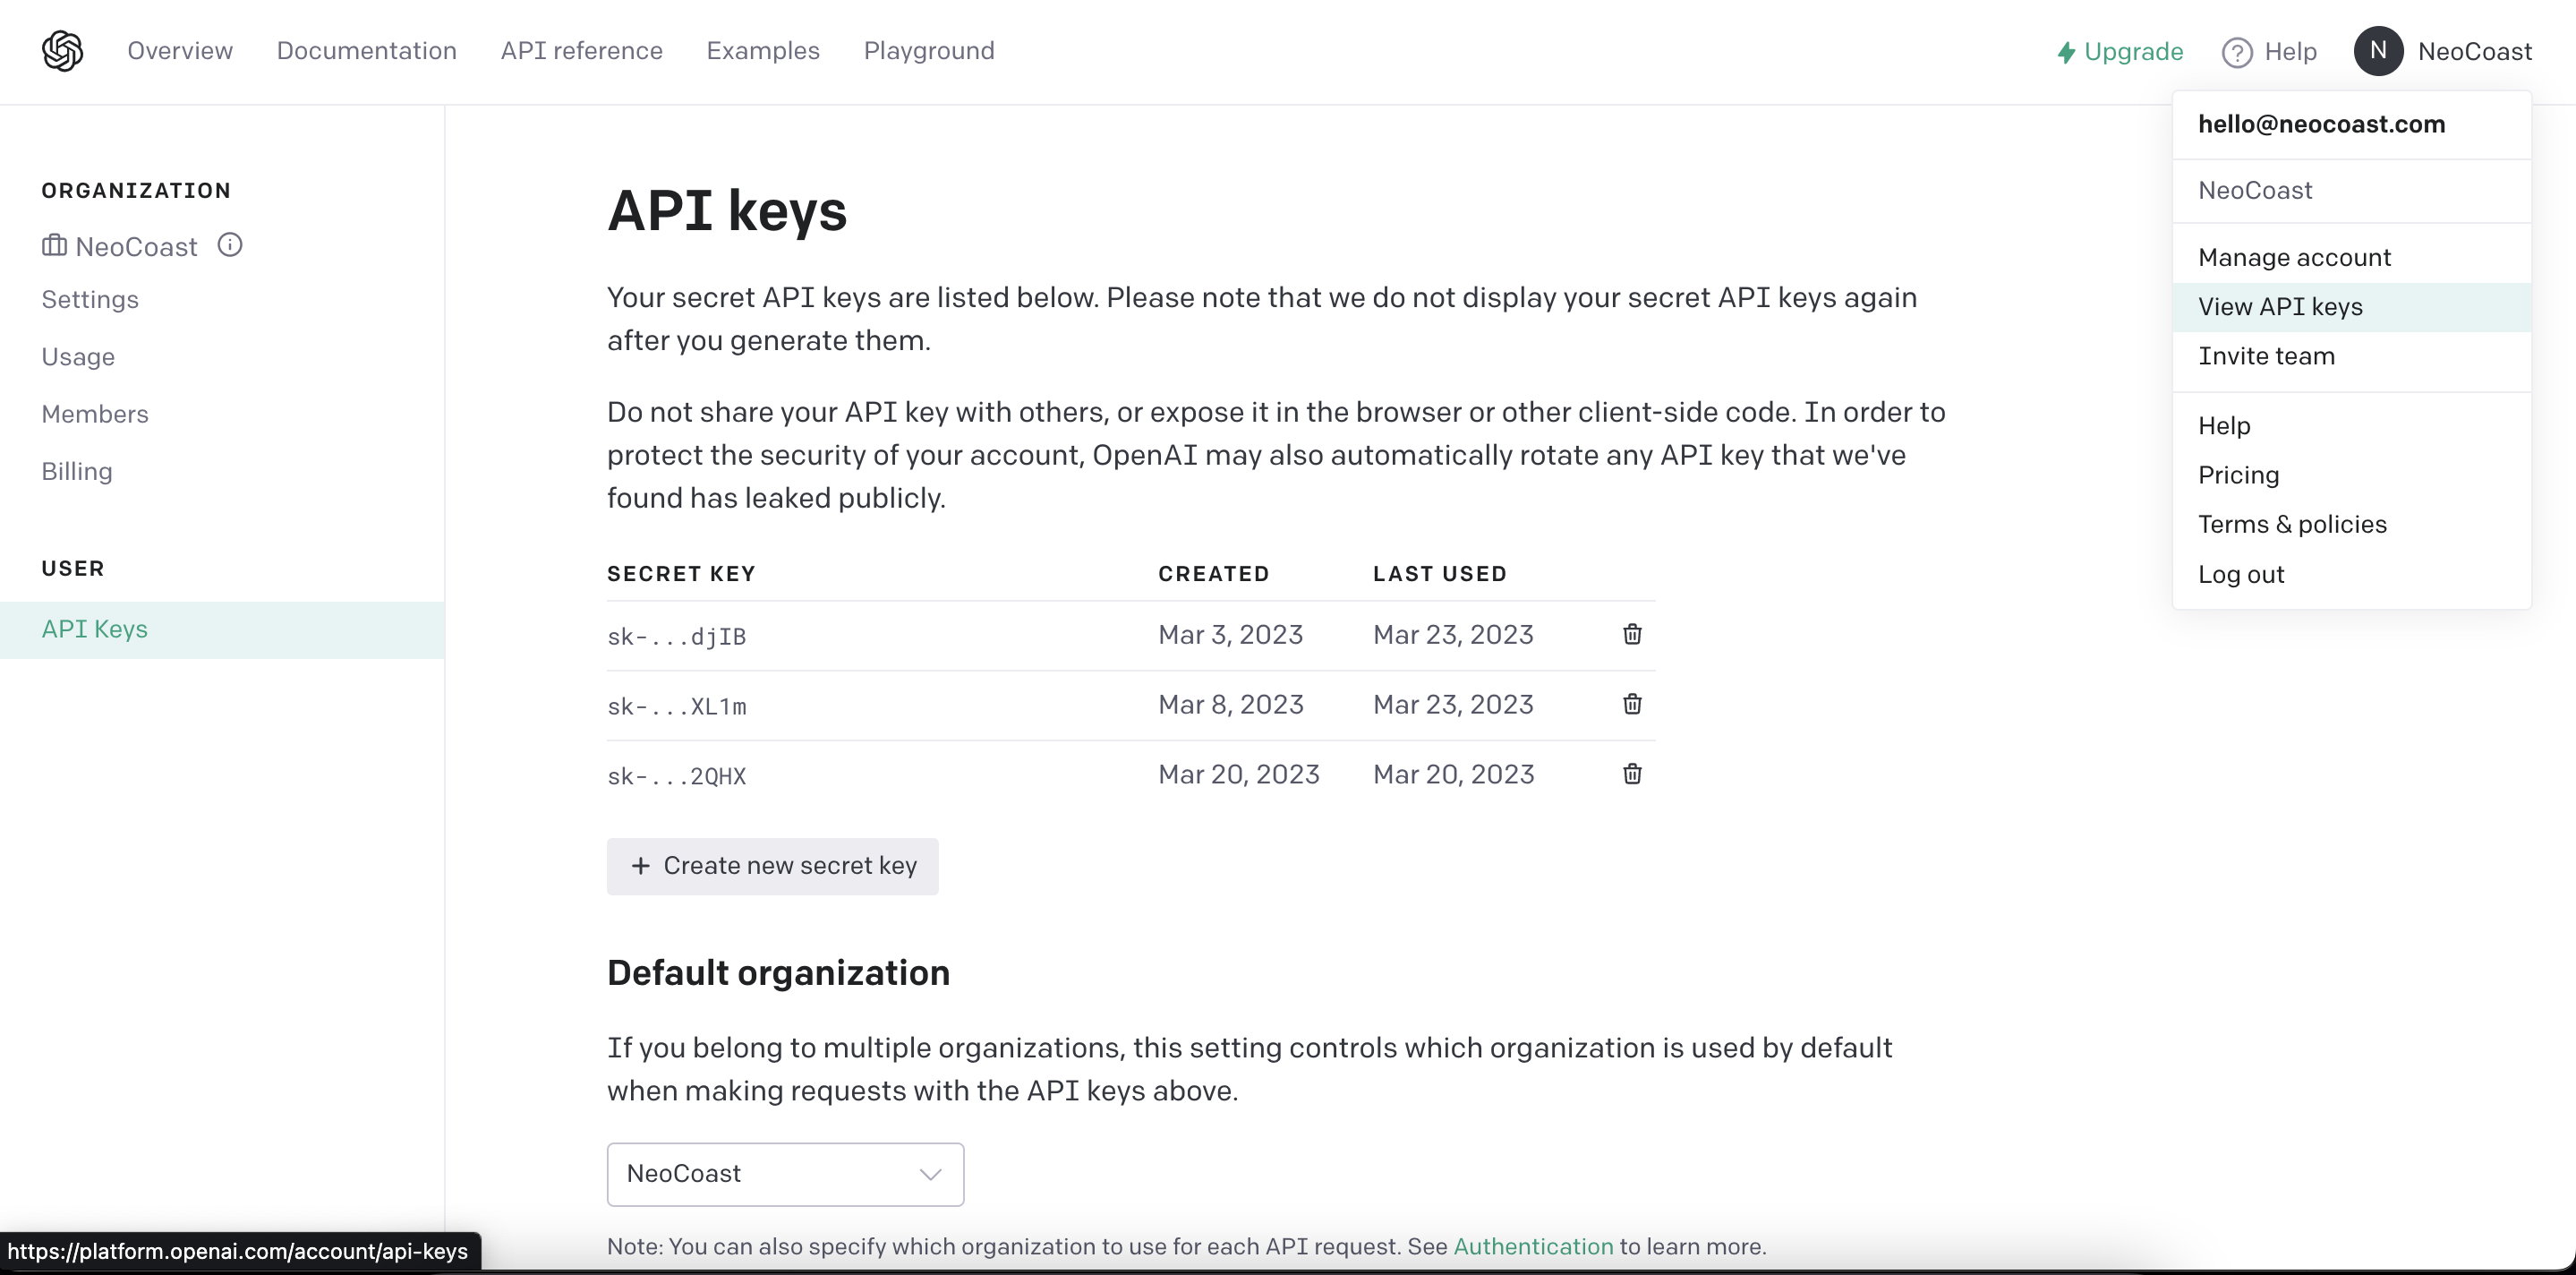Select API Keys in the sidebar

pos(222,630)
